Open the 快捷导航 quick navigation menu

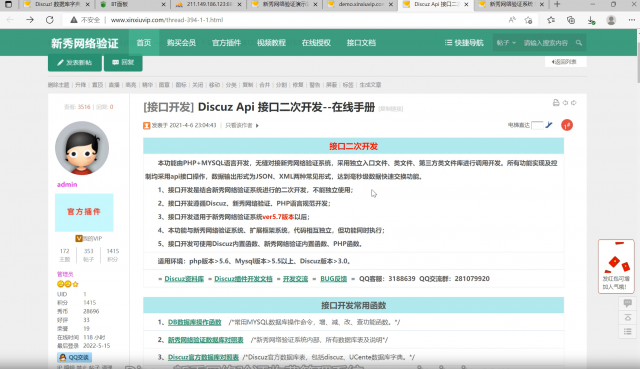[x=464, y=42]
